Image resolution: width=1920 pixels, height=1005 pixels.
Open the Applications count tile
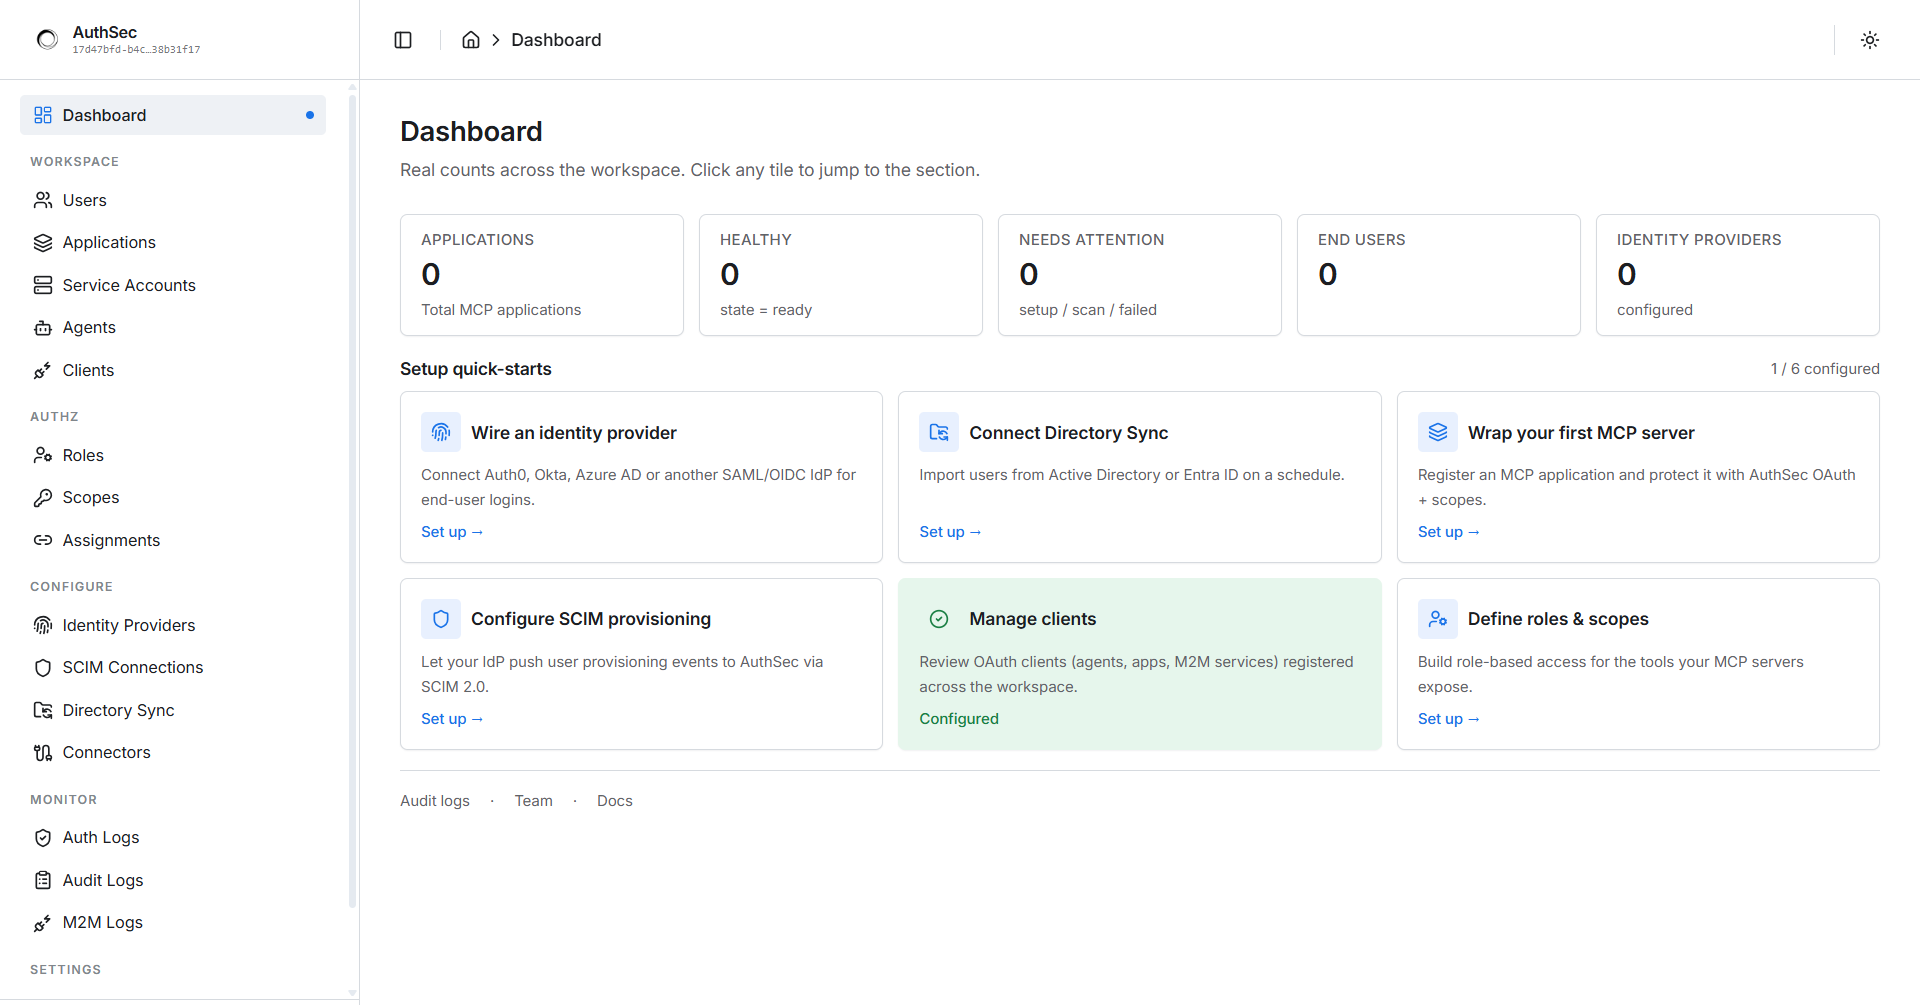pos(542,275)
